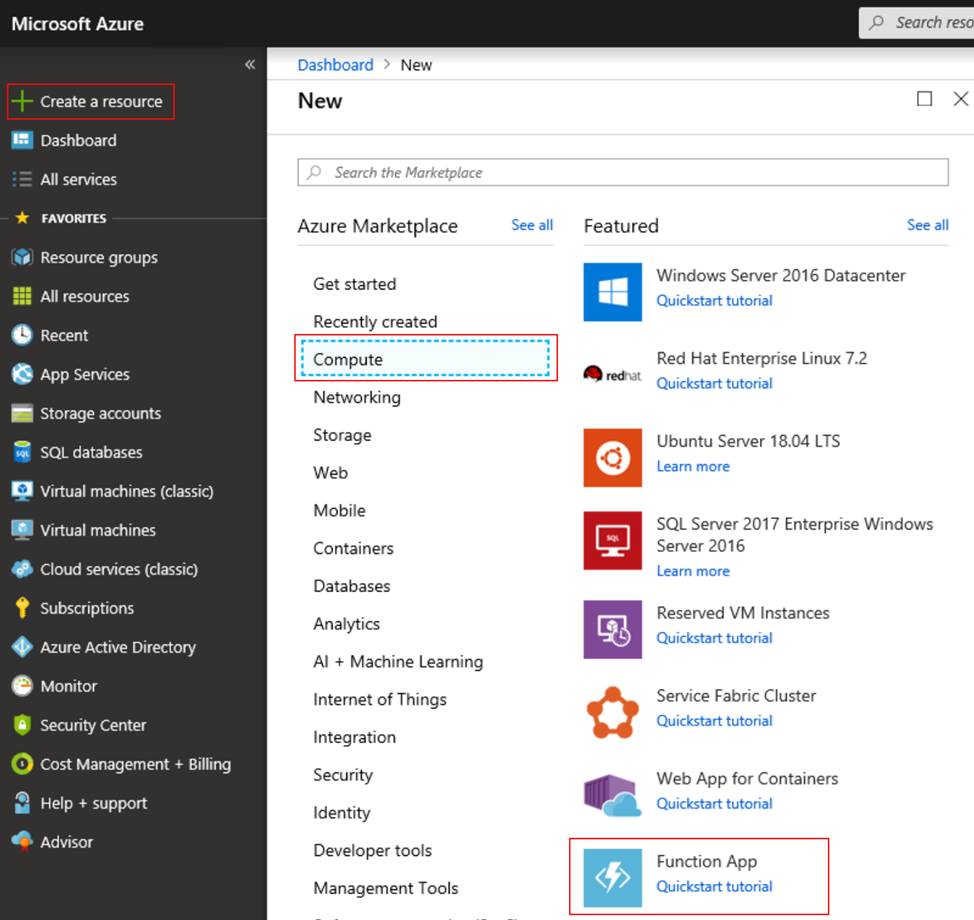Select the Reserved VM Instances icon
The image size is (974, 920).
pyautogui.click(x=612, y=629)
